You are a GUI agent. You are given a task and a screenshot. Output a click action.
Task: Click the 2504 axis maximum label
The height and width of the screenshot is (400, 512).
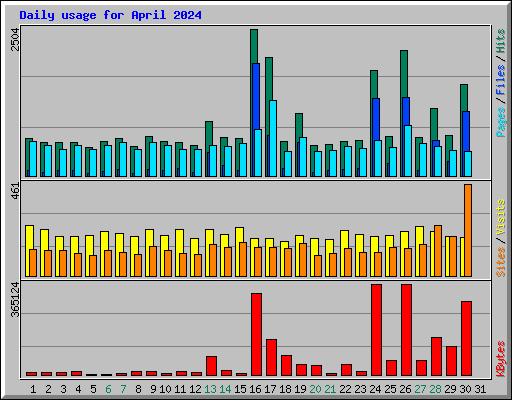coord(15,40)
